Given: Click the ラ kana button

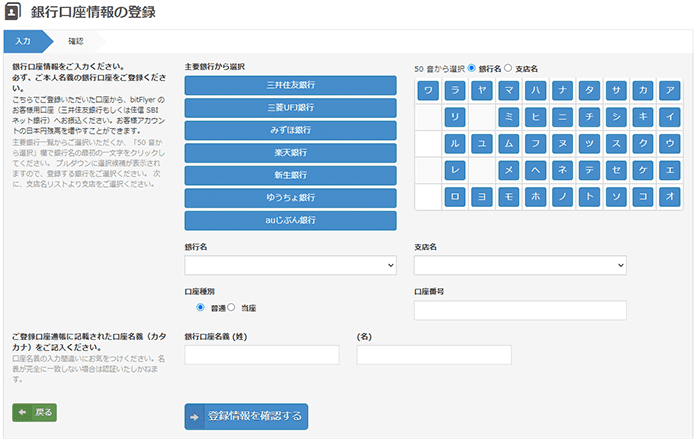Looking at the screenshot, I should (x=455, y=90).
